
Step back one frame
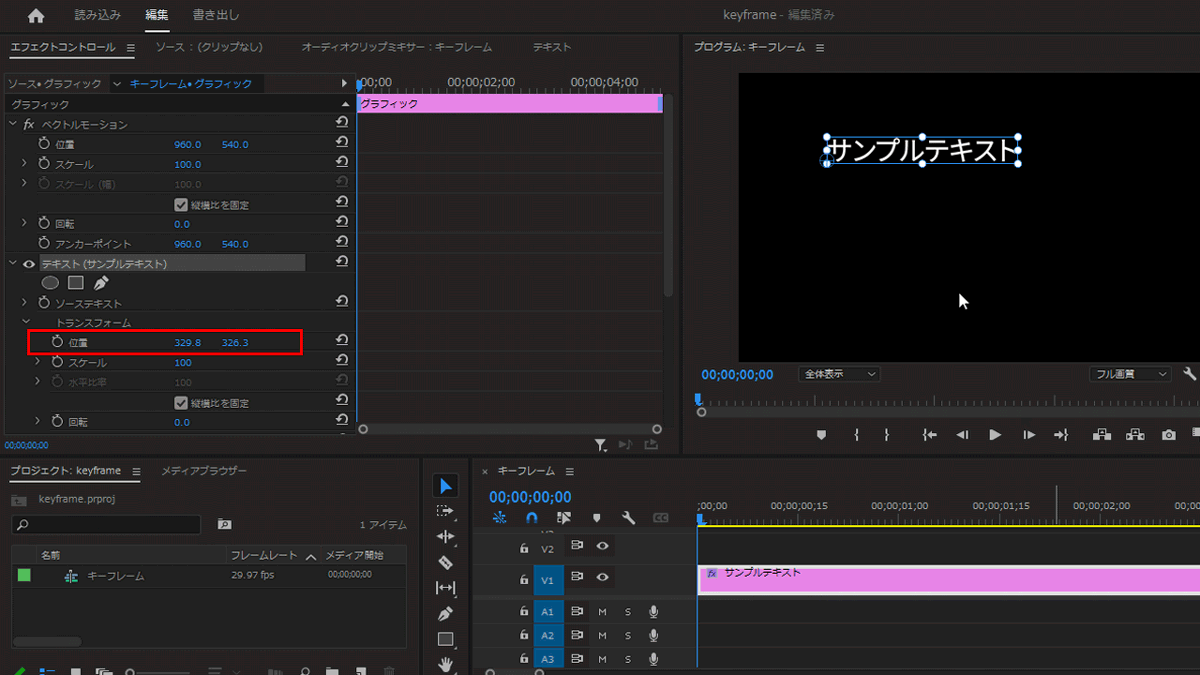(x=962, y=435)
